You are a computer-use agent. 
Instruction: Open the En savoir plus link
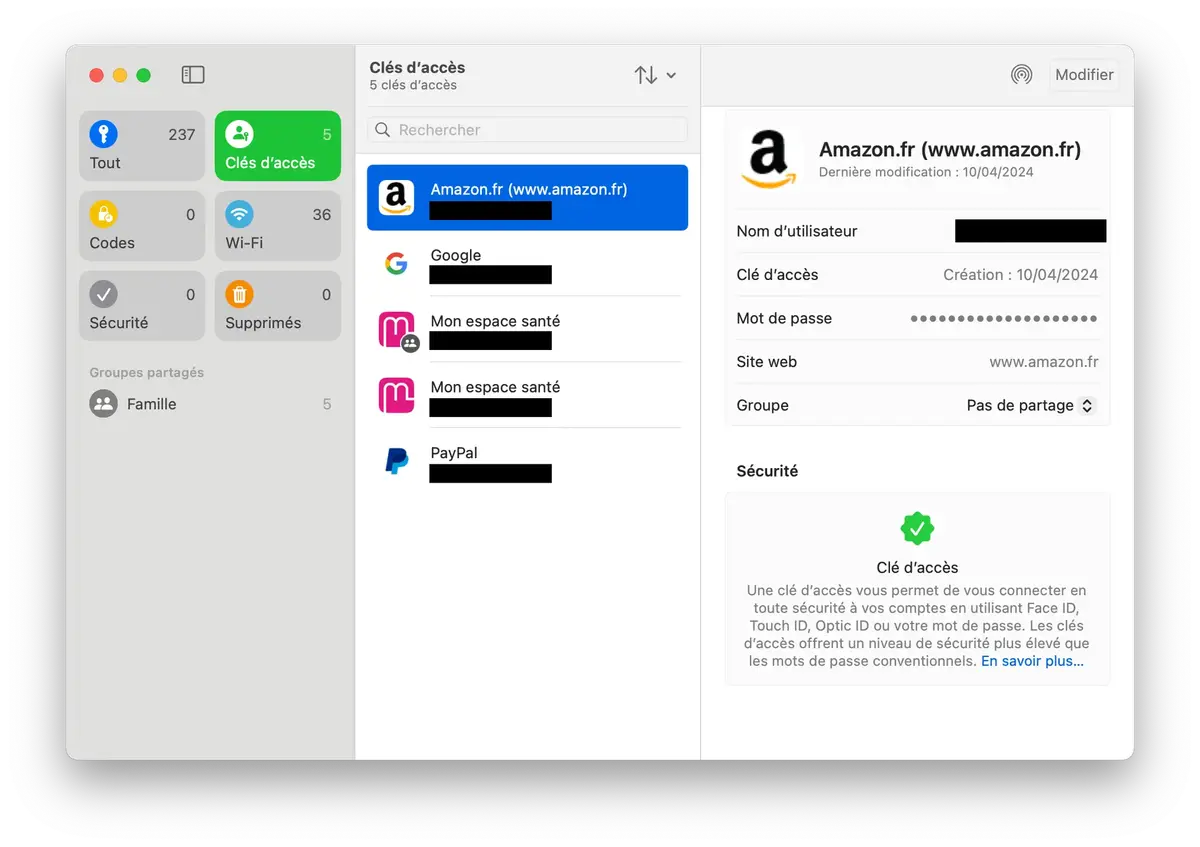click(x=1032, y=660)
